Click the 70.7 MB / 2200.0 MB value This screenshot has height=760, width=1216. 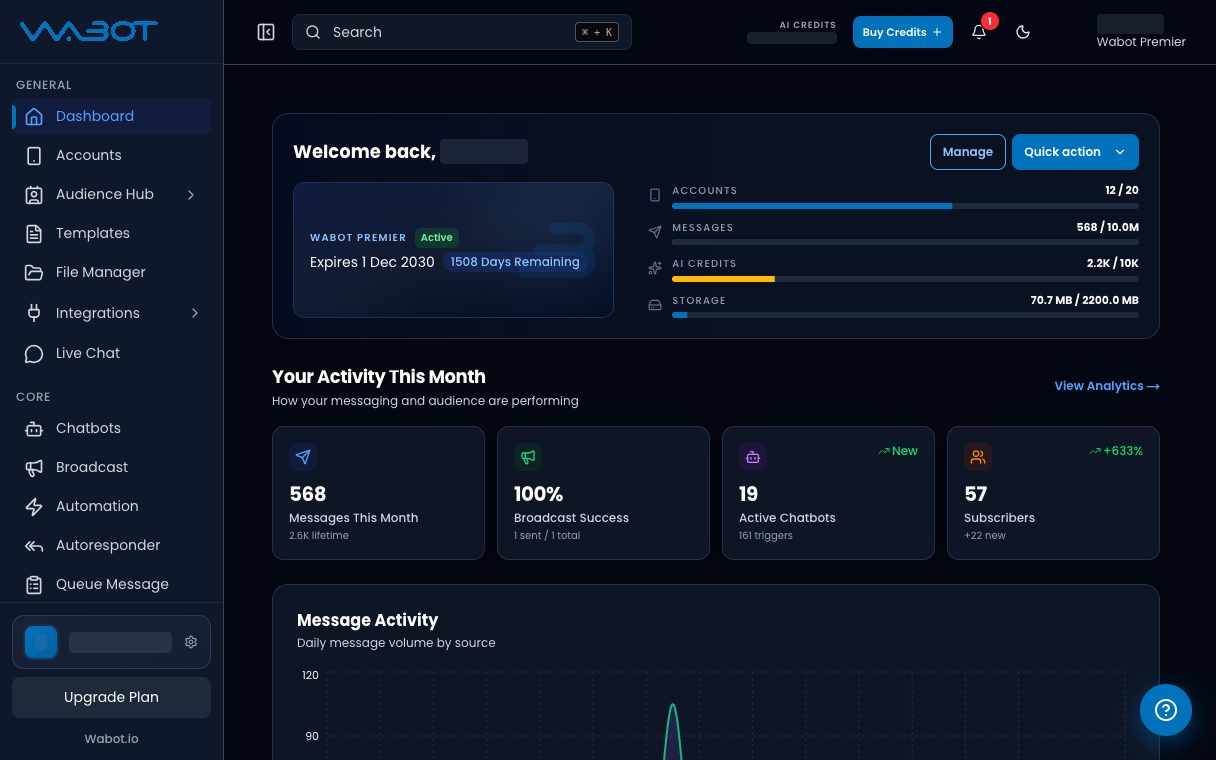[1084, 300]
